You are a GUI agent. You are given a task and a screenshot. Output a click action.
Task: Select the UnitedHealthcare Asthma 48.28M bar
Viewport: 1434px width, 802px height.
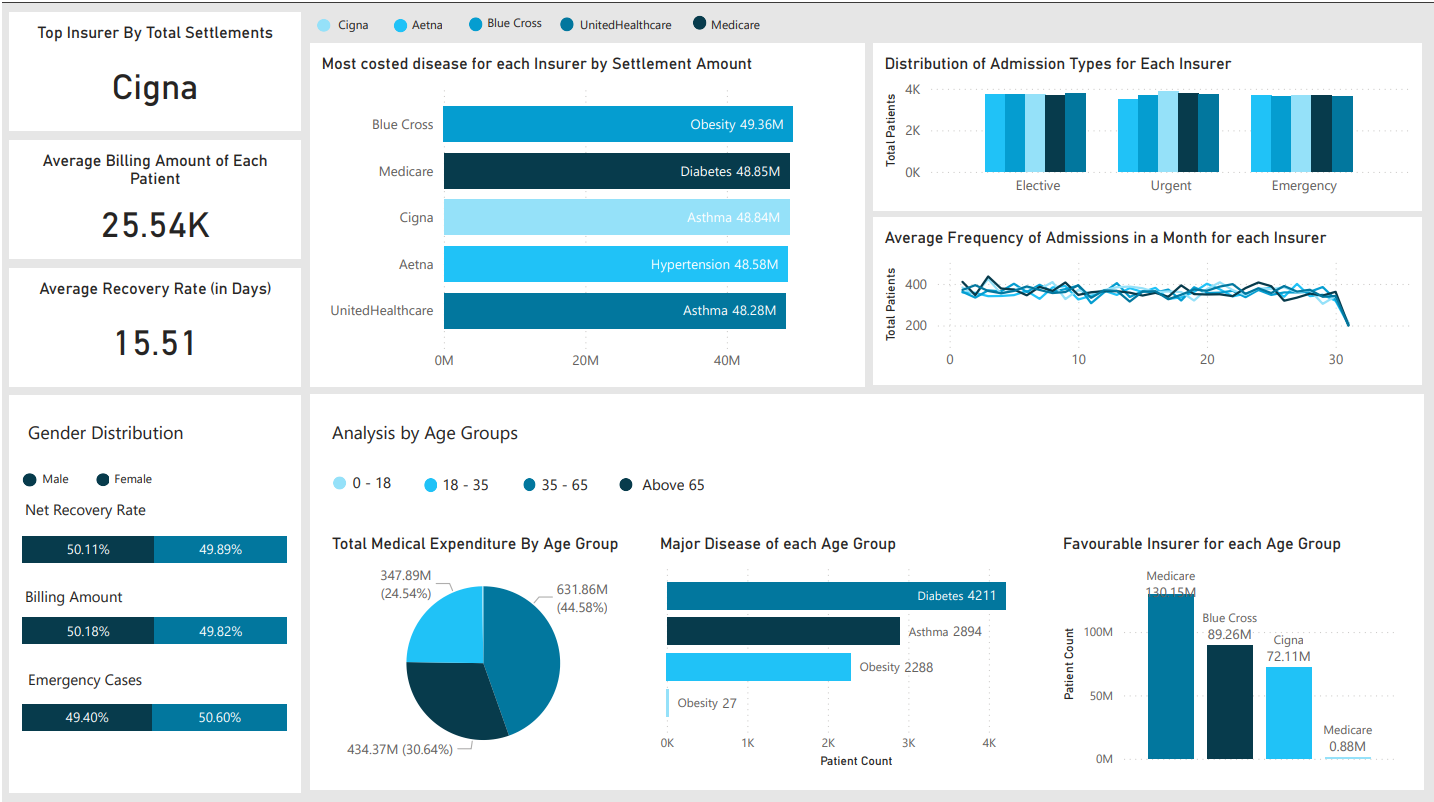click(x=614, y=311)
